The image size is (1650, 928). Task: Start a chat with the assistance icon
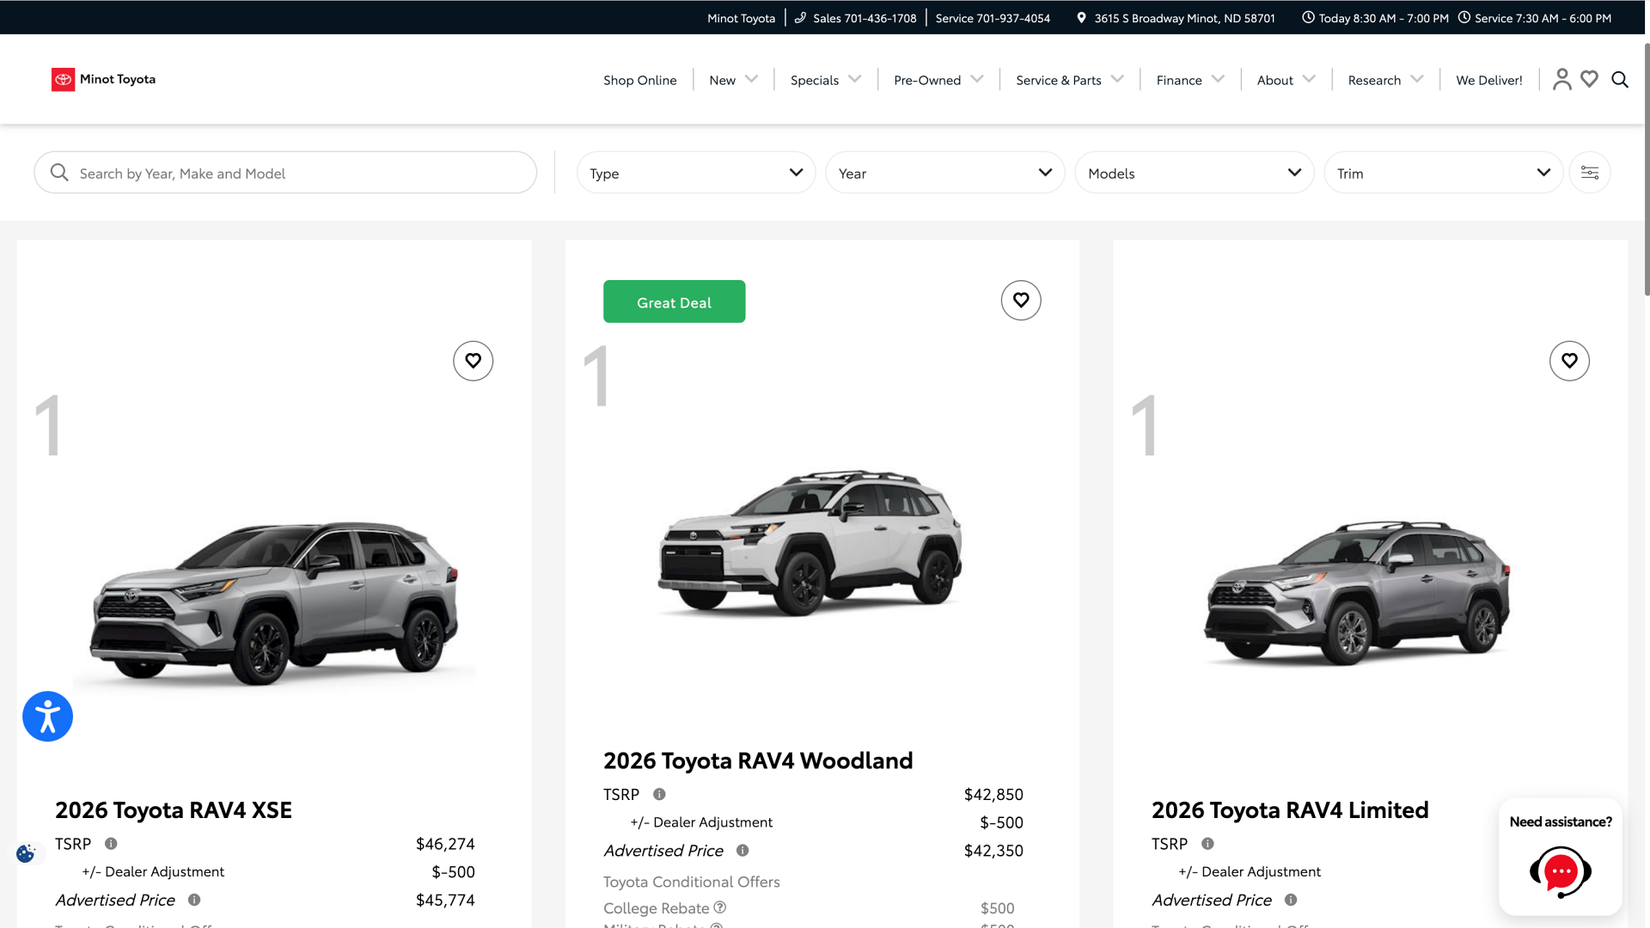click(1560, 872)
